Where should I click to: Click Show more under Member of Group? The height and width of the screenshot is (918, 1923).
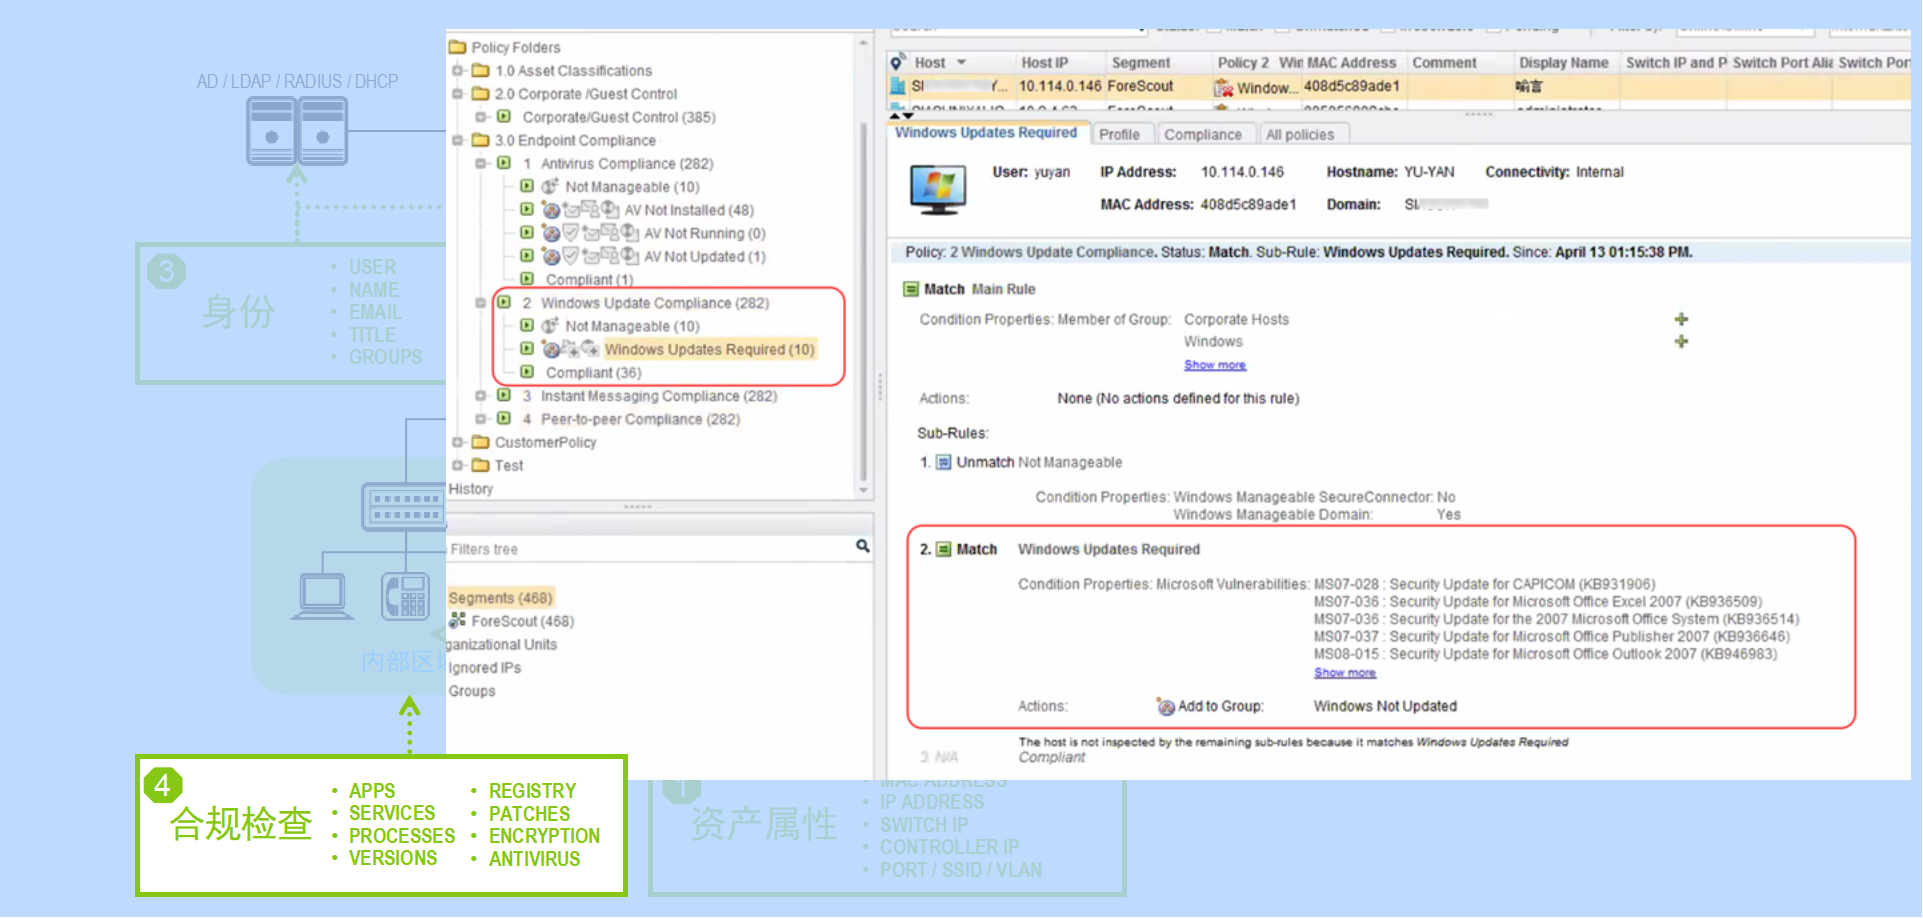(x=1214, y=365)
